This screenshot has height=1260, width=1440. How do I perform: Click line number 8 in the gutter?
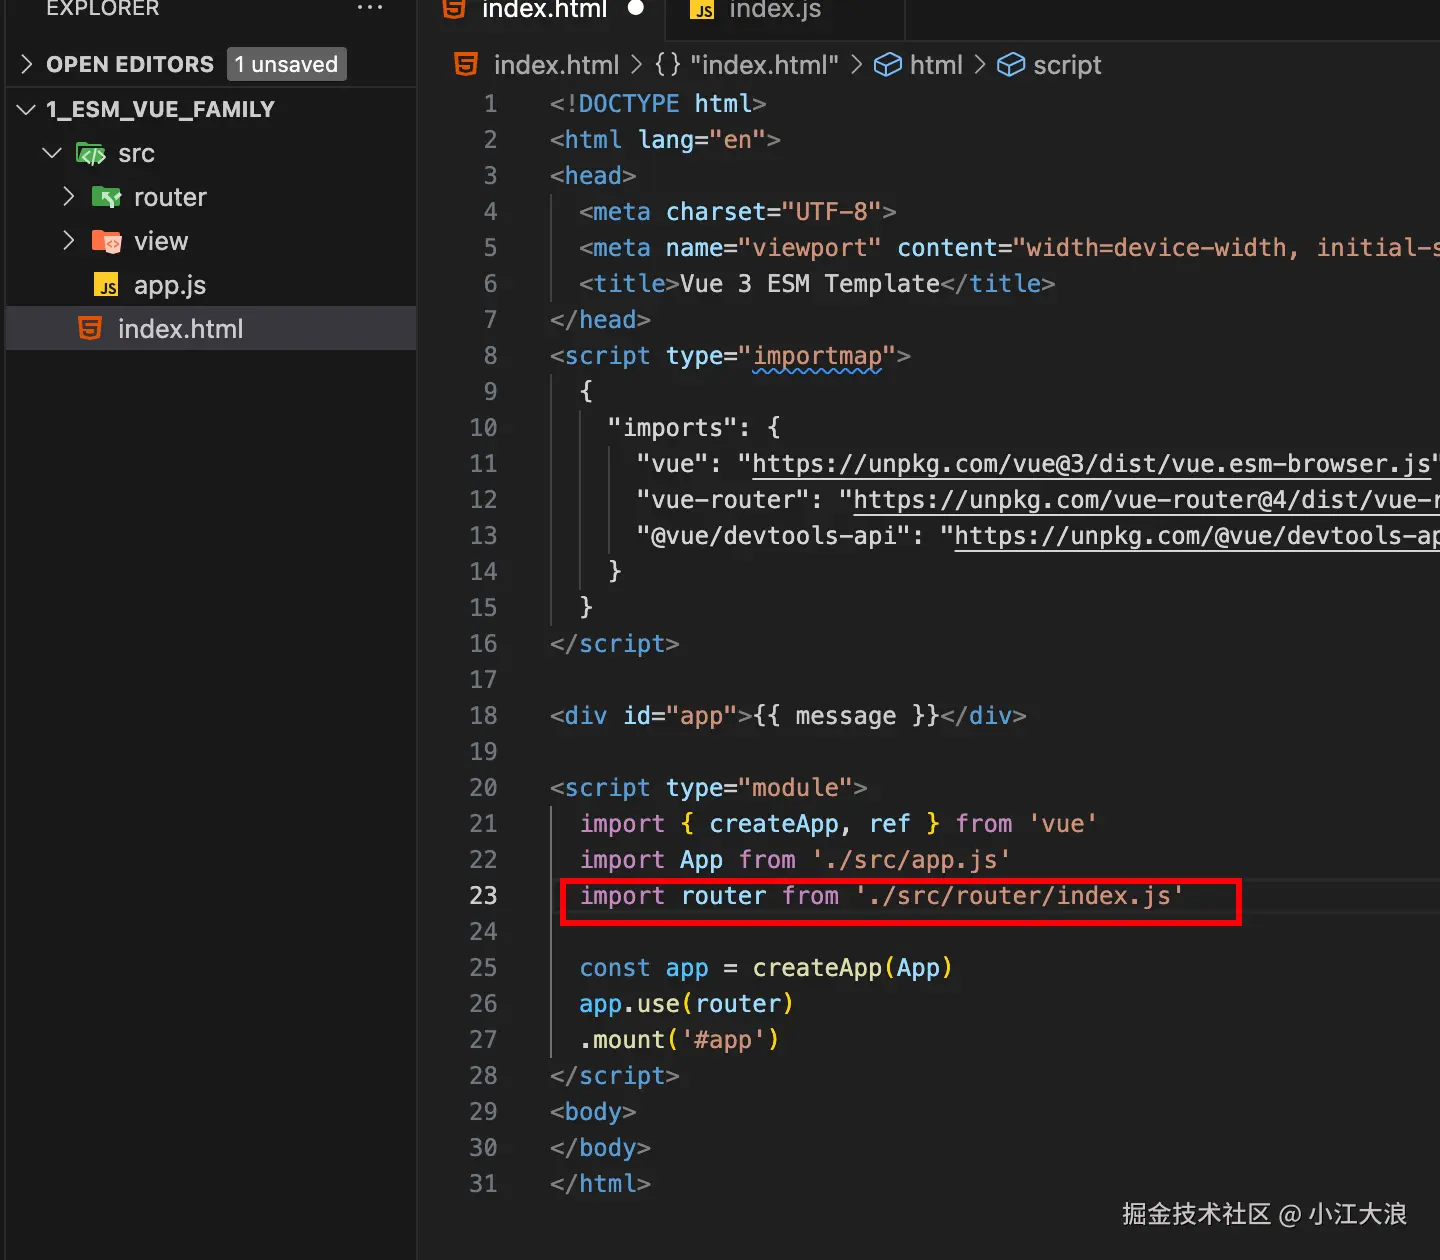click(490, 356)
